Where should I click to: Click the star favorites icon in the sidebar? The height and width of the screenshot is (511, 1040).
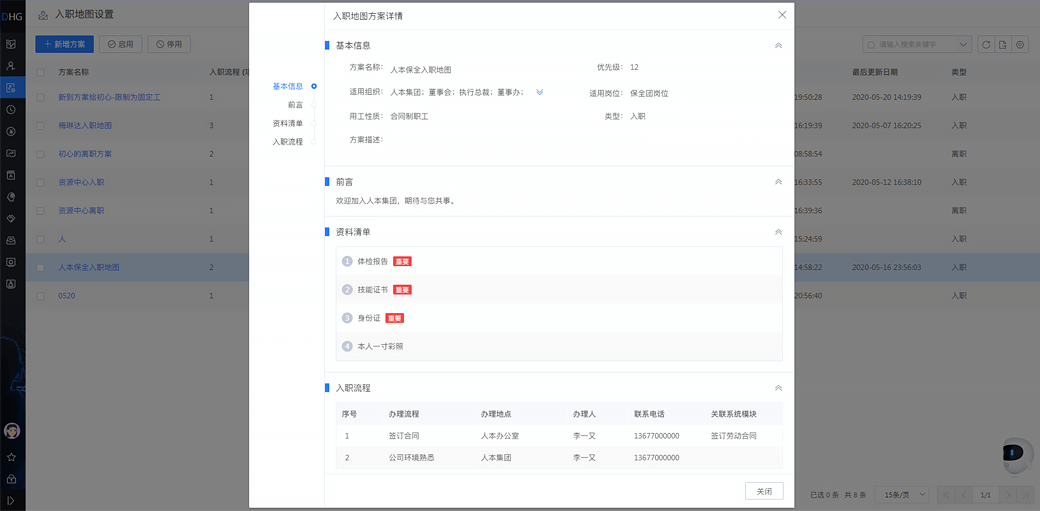tap(12, 457)
